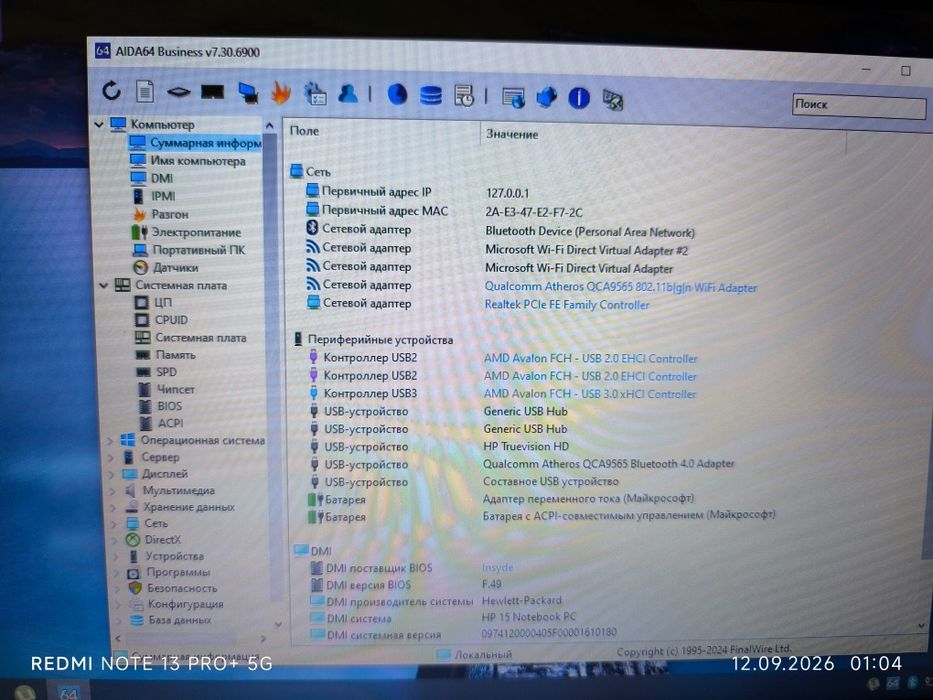Image resolution: width=933 pixels, height=700 pixels.
Task: Click the tree panel scroll-down arrow
Action: click(278, 624)
